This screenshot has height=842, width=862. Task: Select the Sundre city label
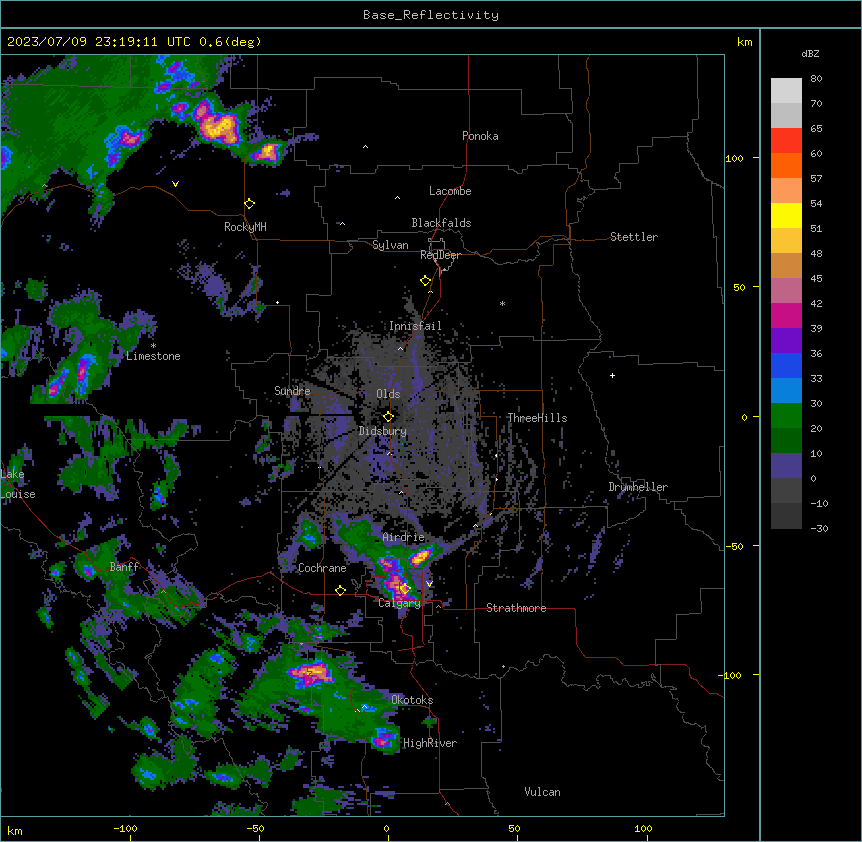pos(292,391)
